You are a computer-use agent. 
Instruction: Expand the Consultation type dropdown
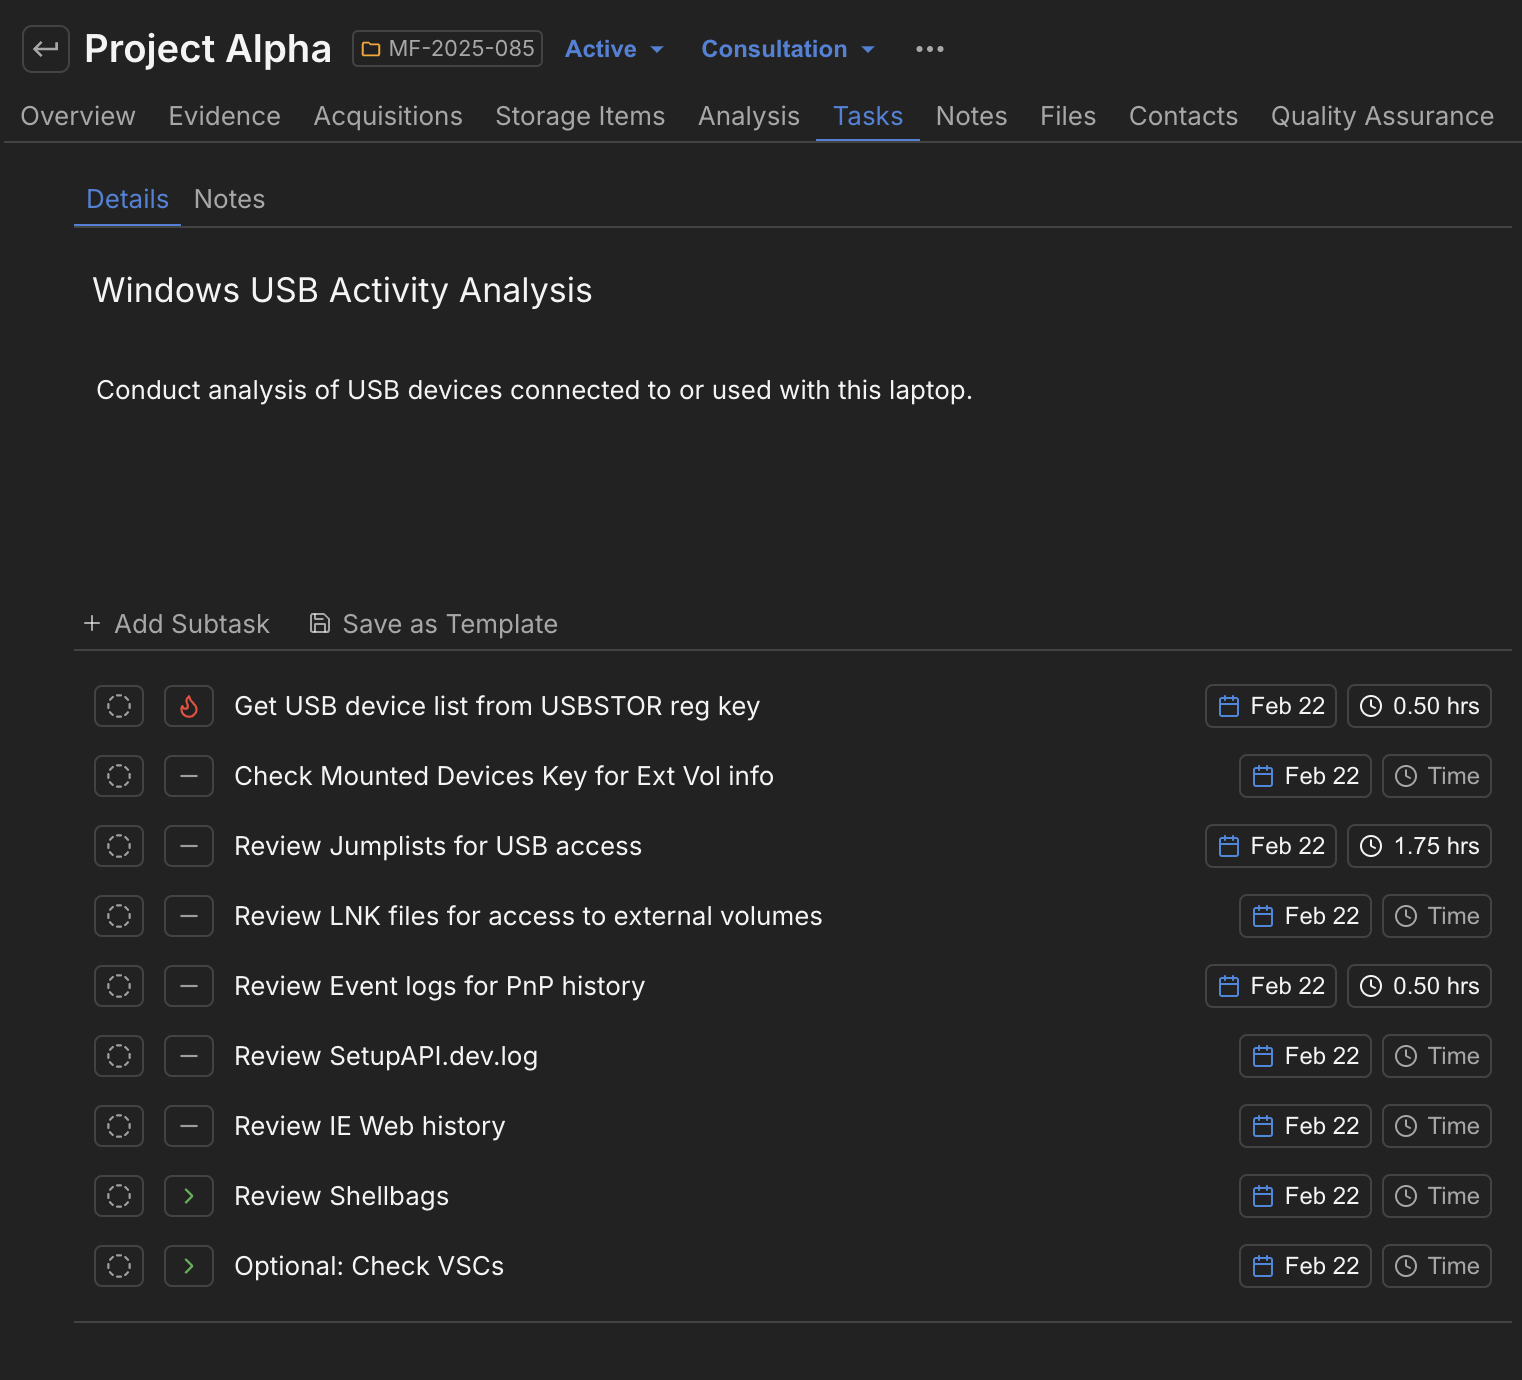tap(788, 49)
